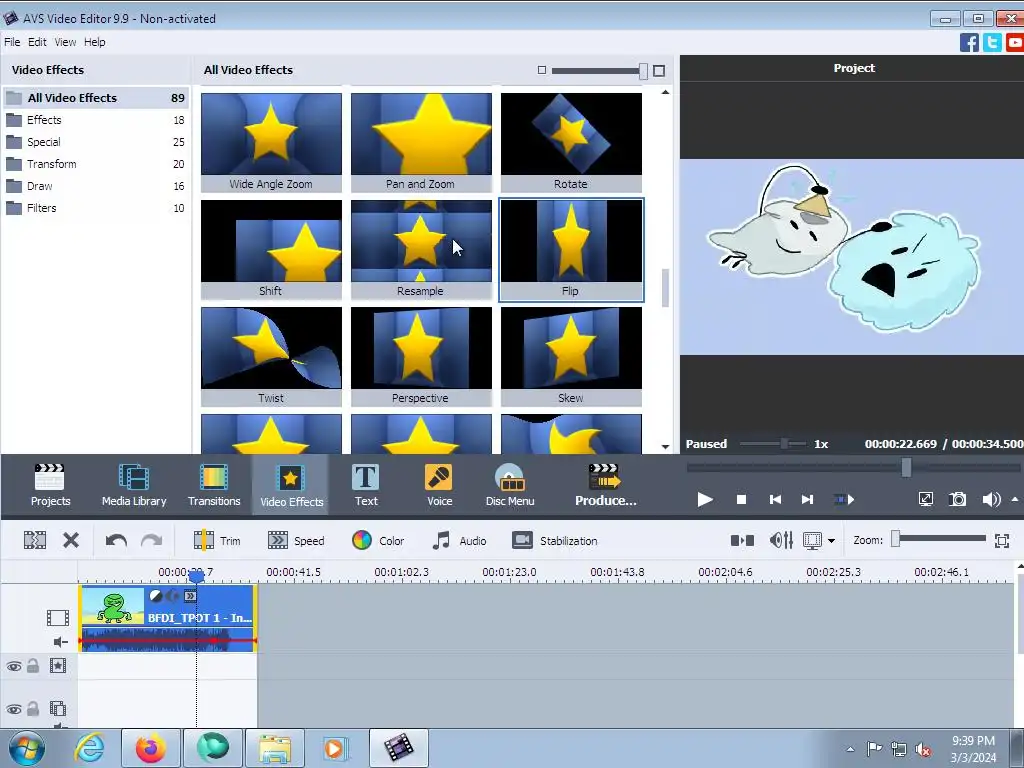
Task: Open the Edit menu
Action: (37, 42)
